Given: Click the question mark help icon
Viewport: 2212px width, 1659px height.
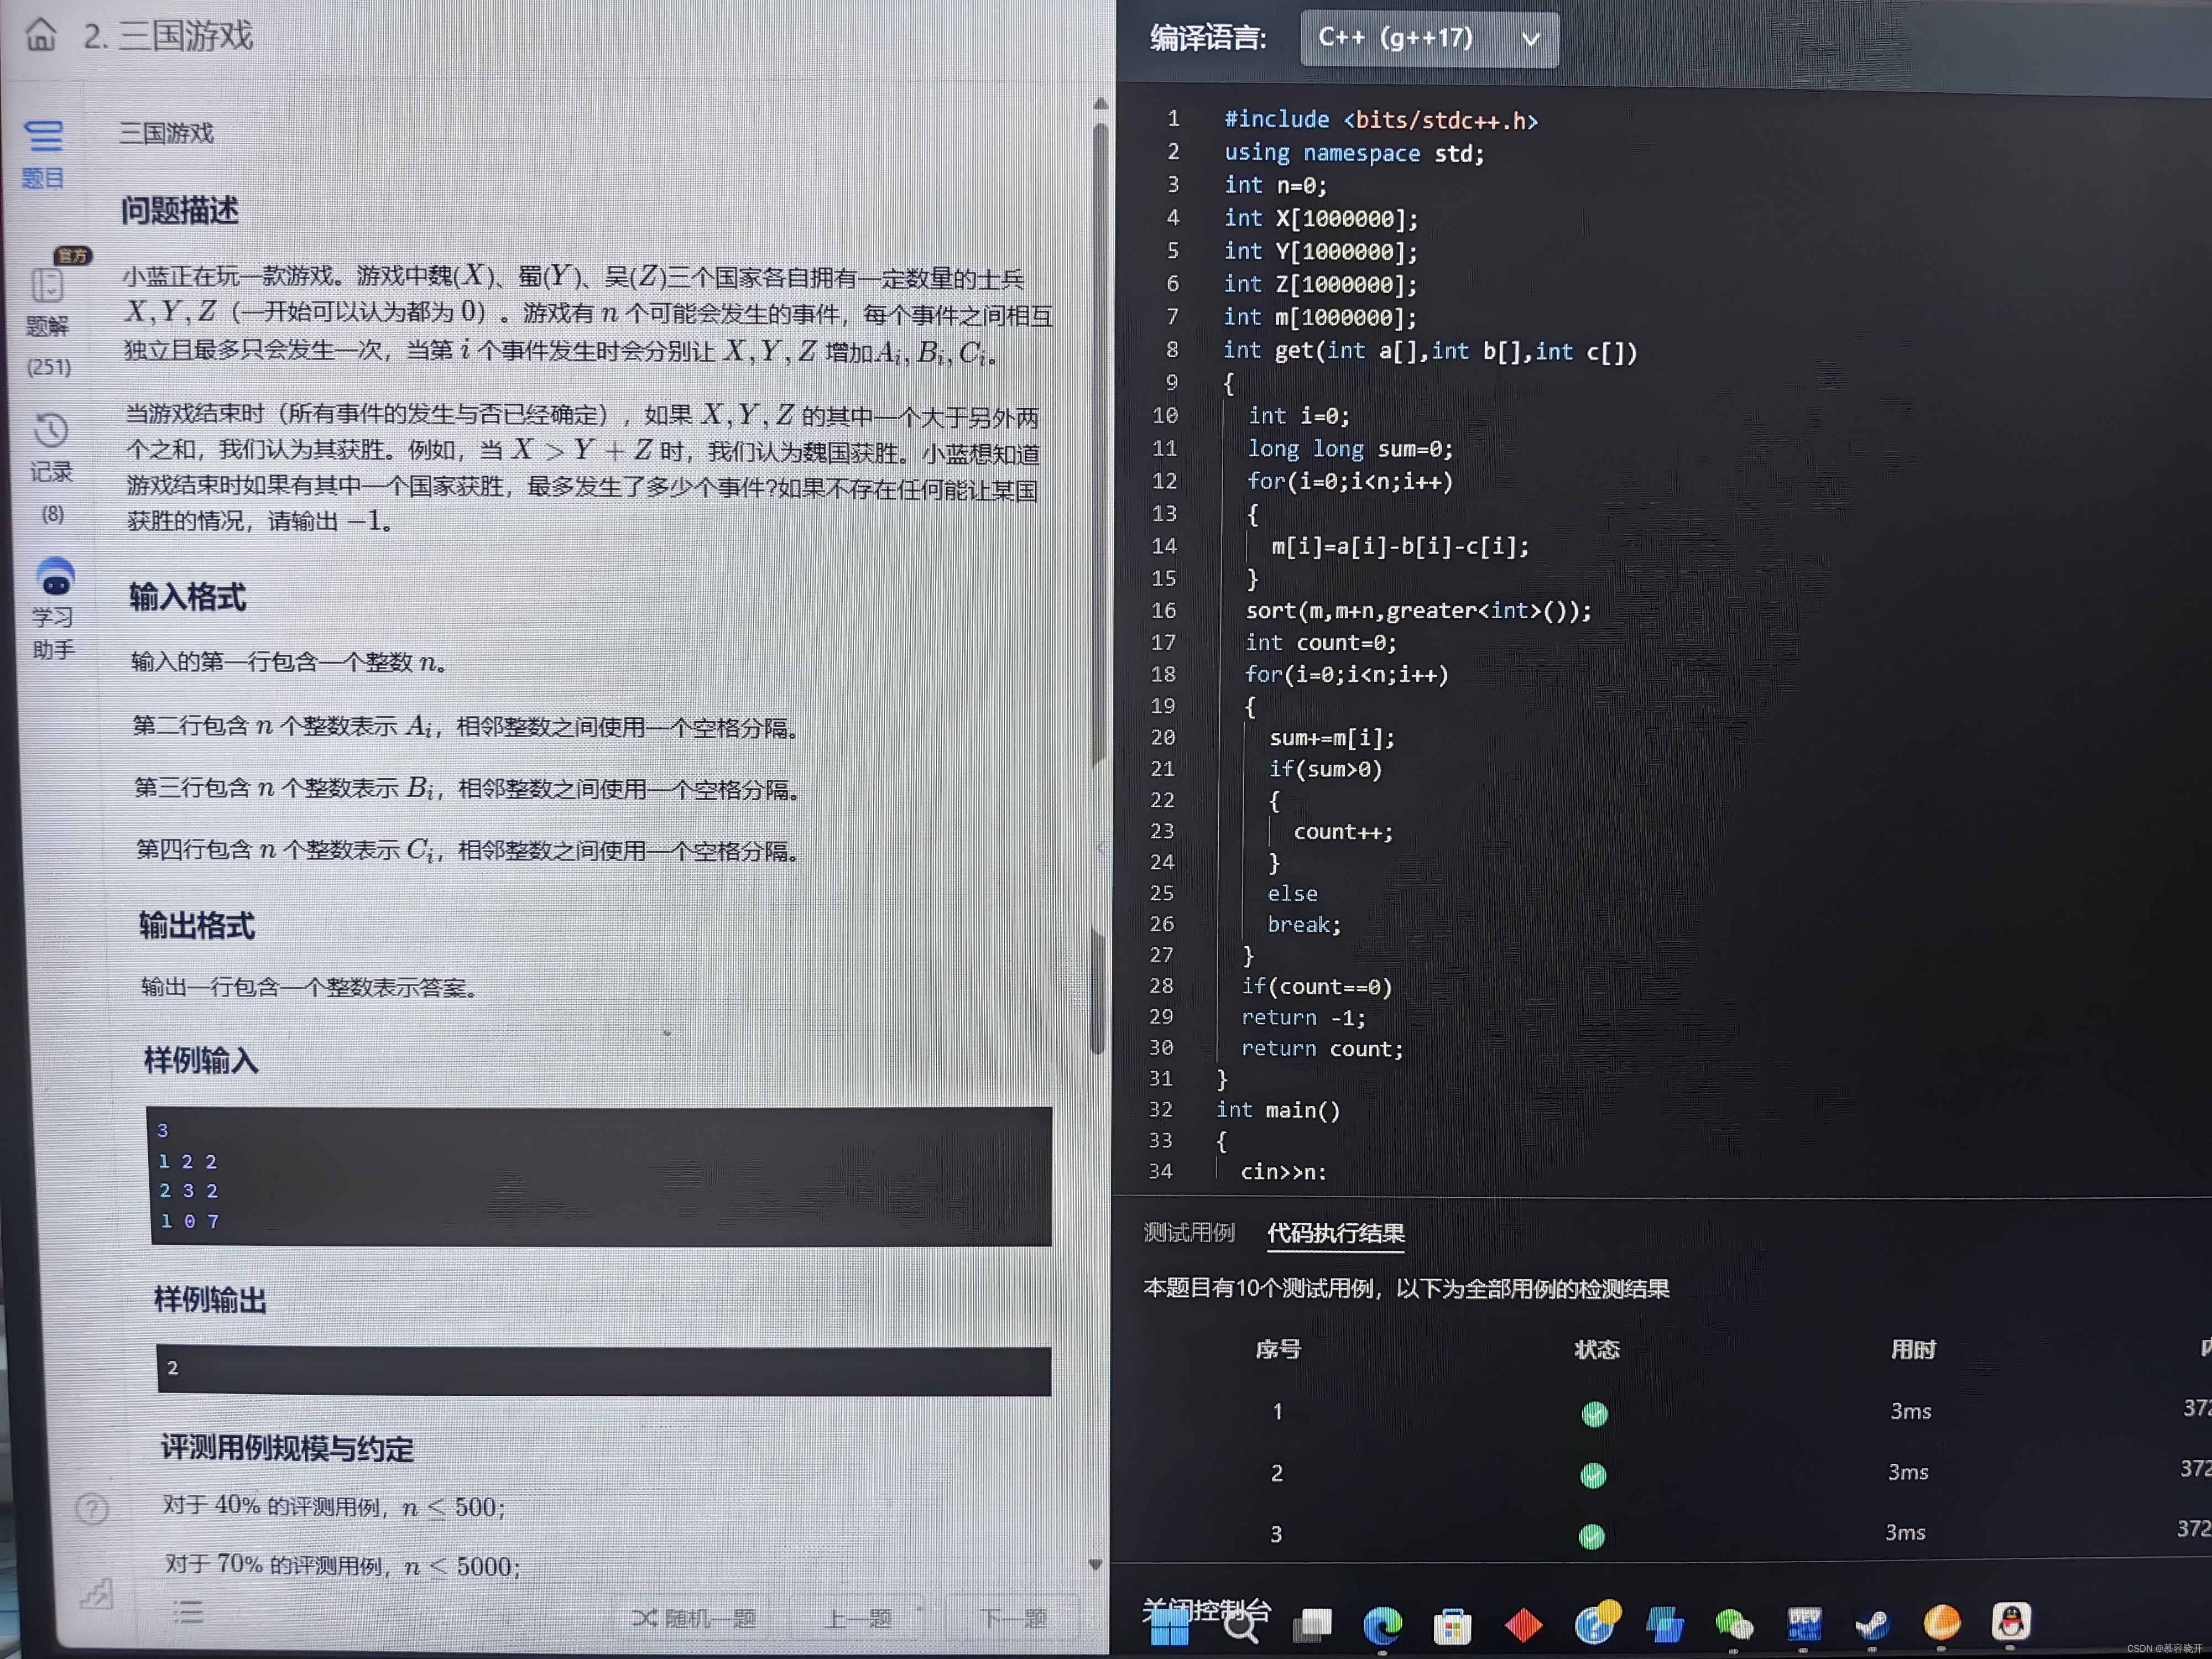Looking at the screenshot, I should tap(92, 1508).
